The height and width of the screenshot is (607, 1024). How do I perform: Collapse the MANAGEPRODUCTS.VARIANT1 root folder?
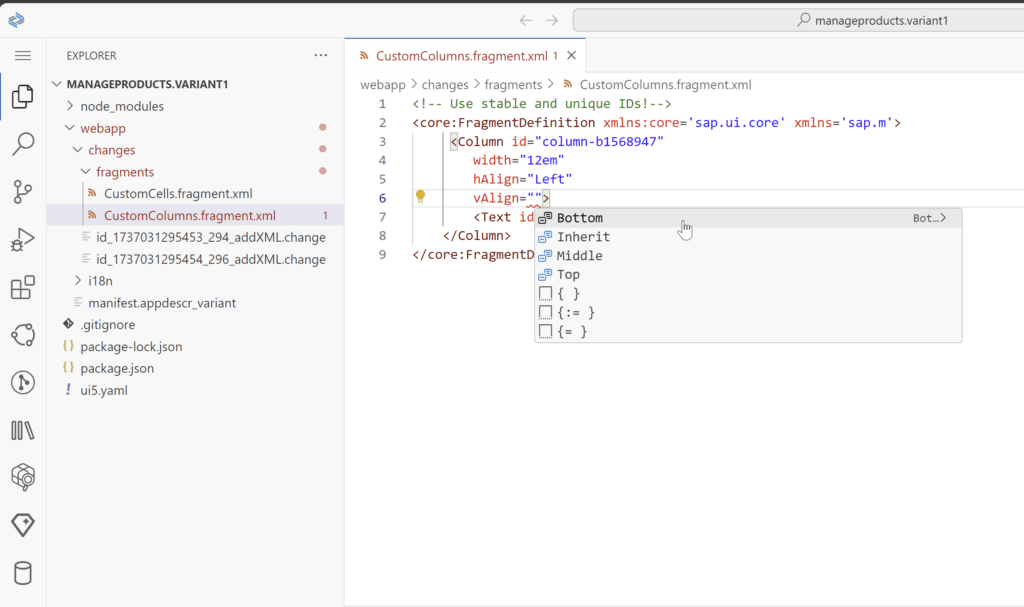tap(57, 84)
